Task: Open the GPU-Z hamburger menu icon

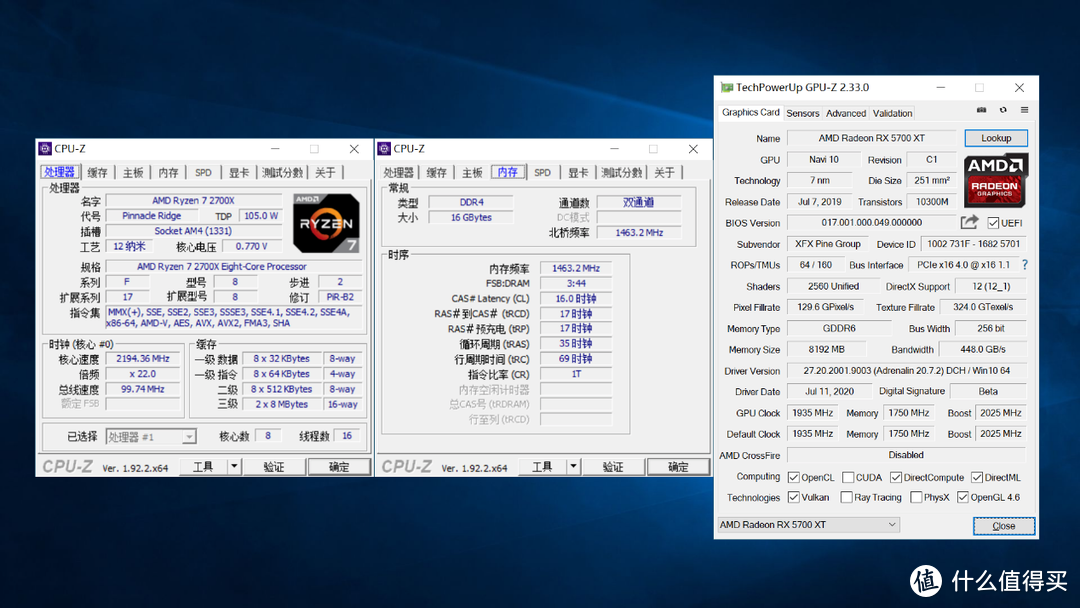Action: coord(1024,110)
